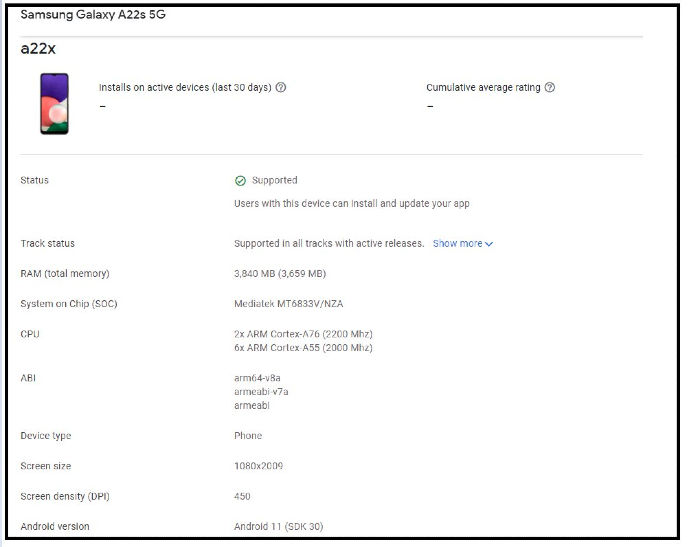Click the plain armeabi ABI value

pos(252,405)
